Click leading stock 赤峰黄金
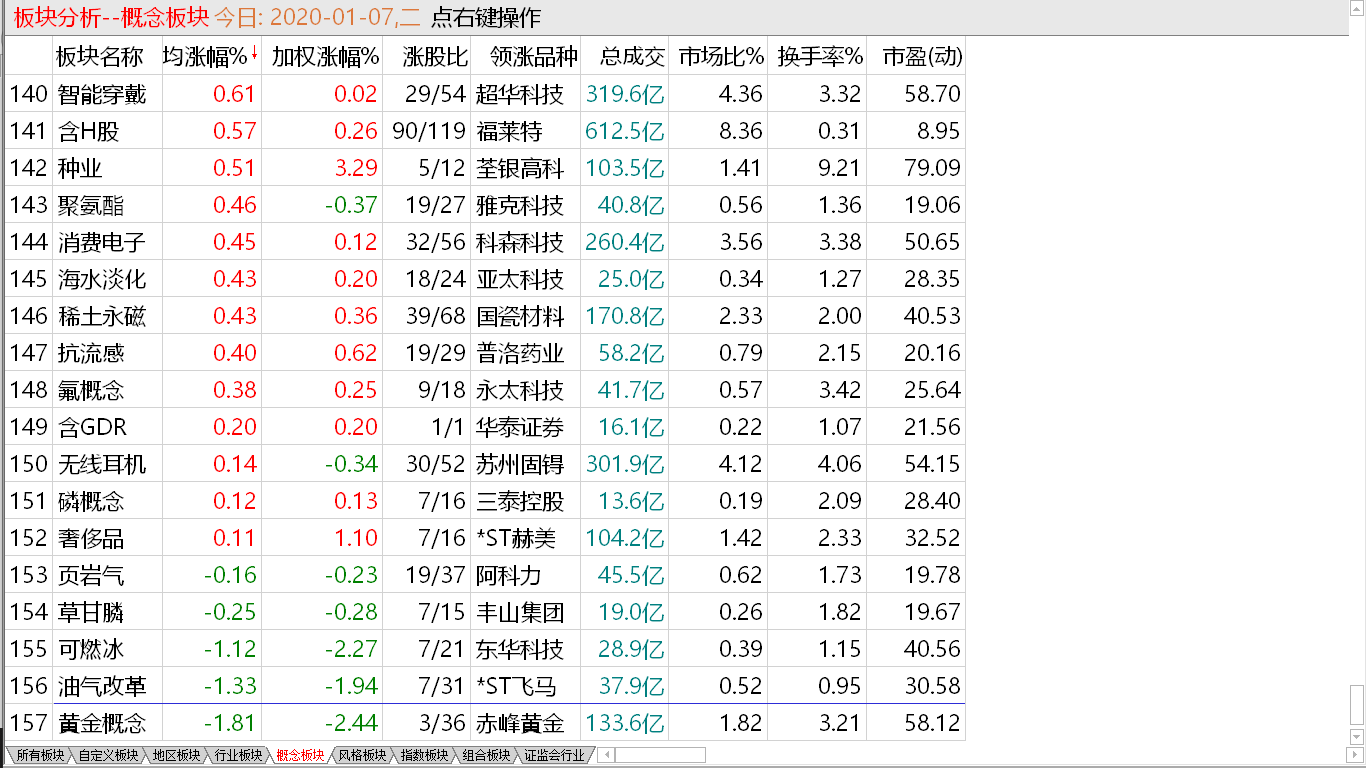 tap(520, 723)
